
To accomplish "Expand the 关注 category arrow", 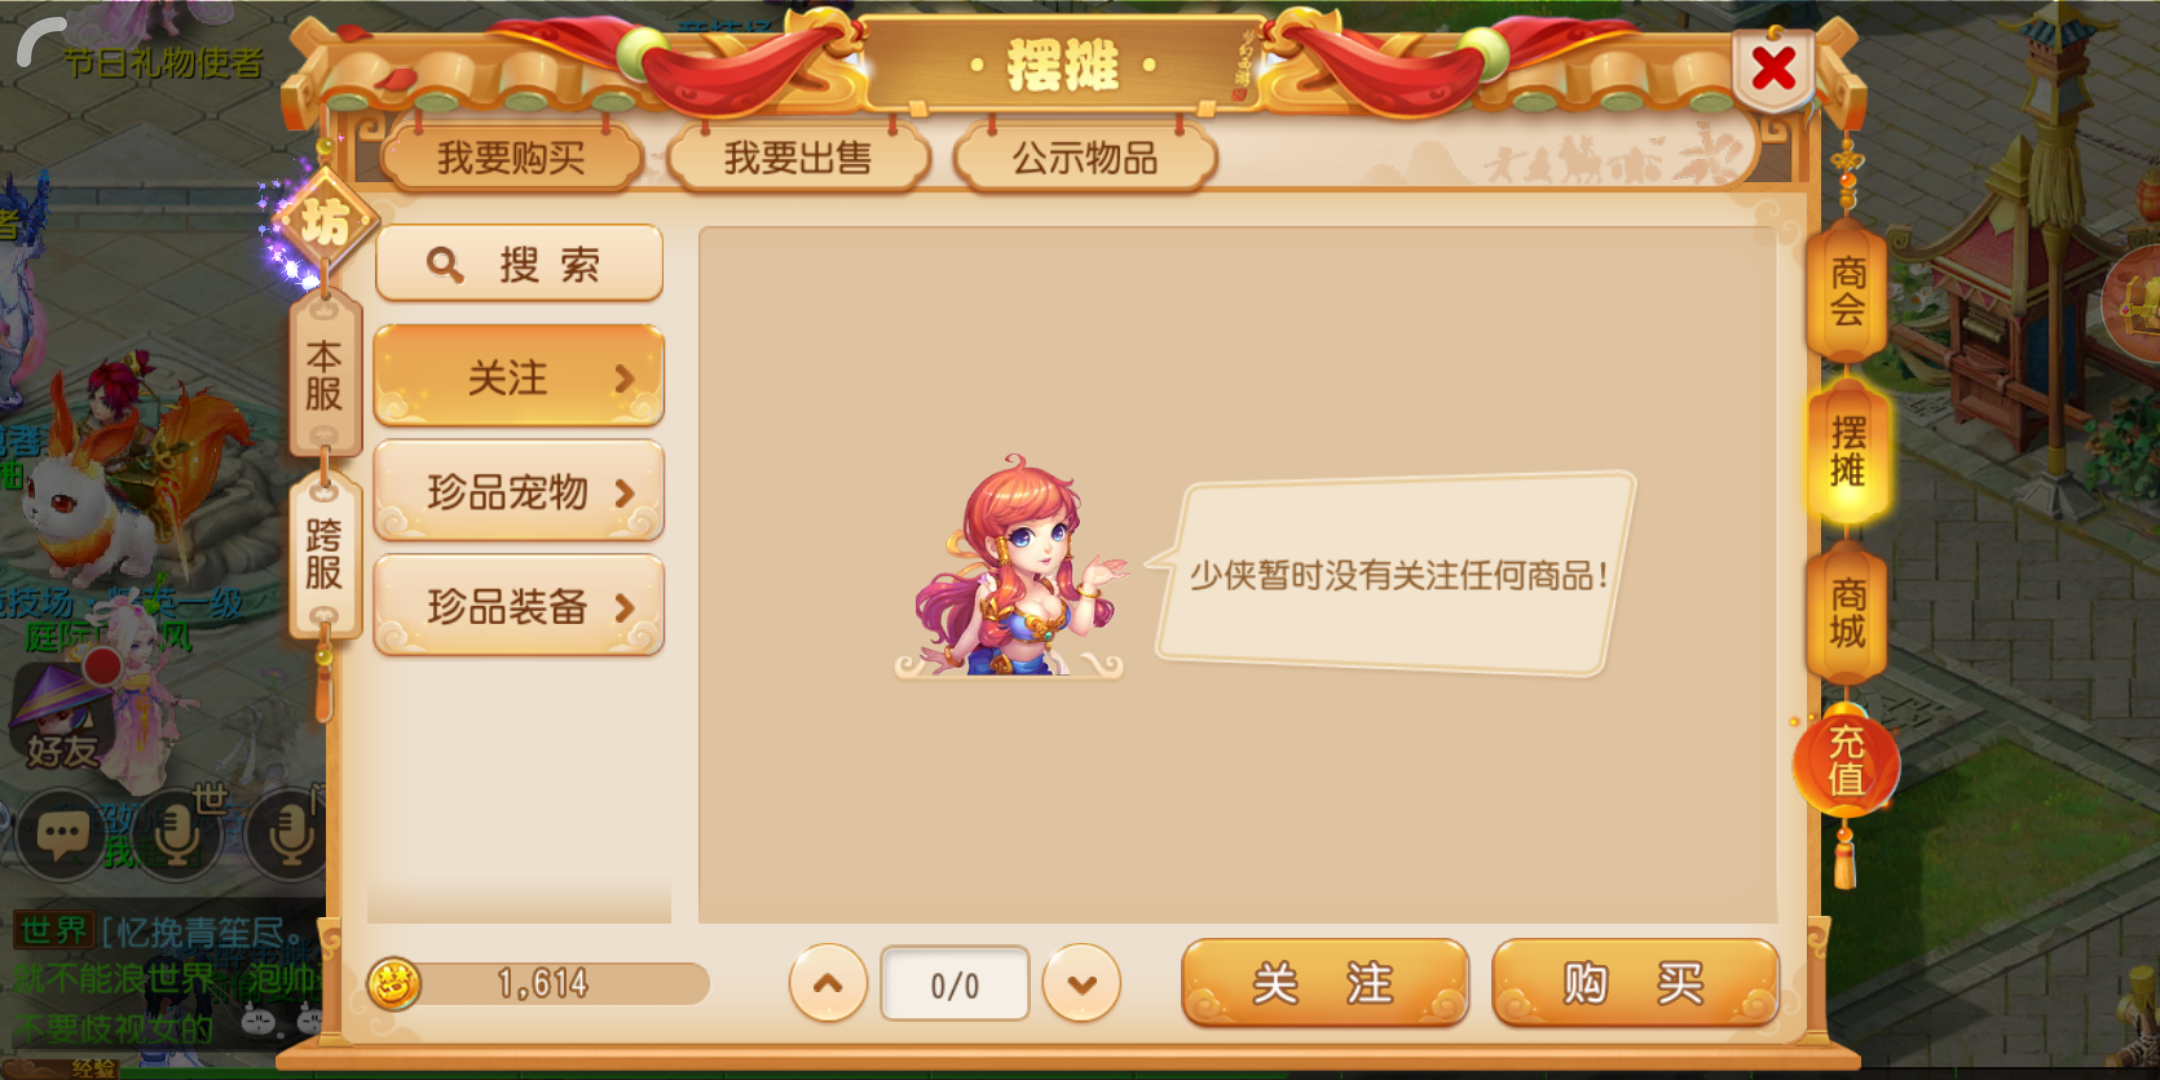I will (624, 378).
